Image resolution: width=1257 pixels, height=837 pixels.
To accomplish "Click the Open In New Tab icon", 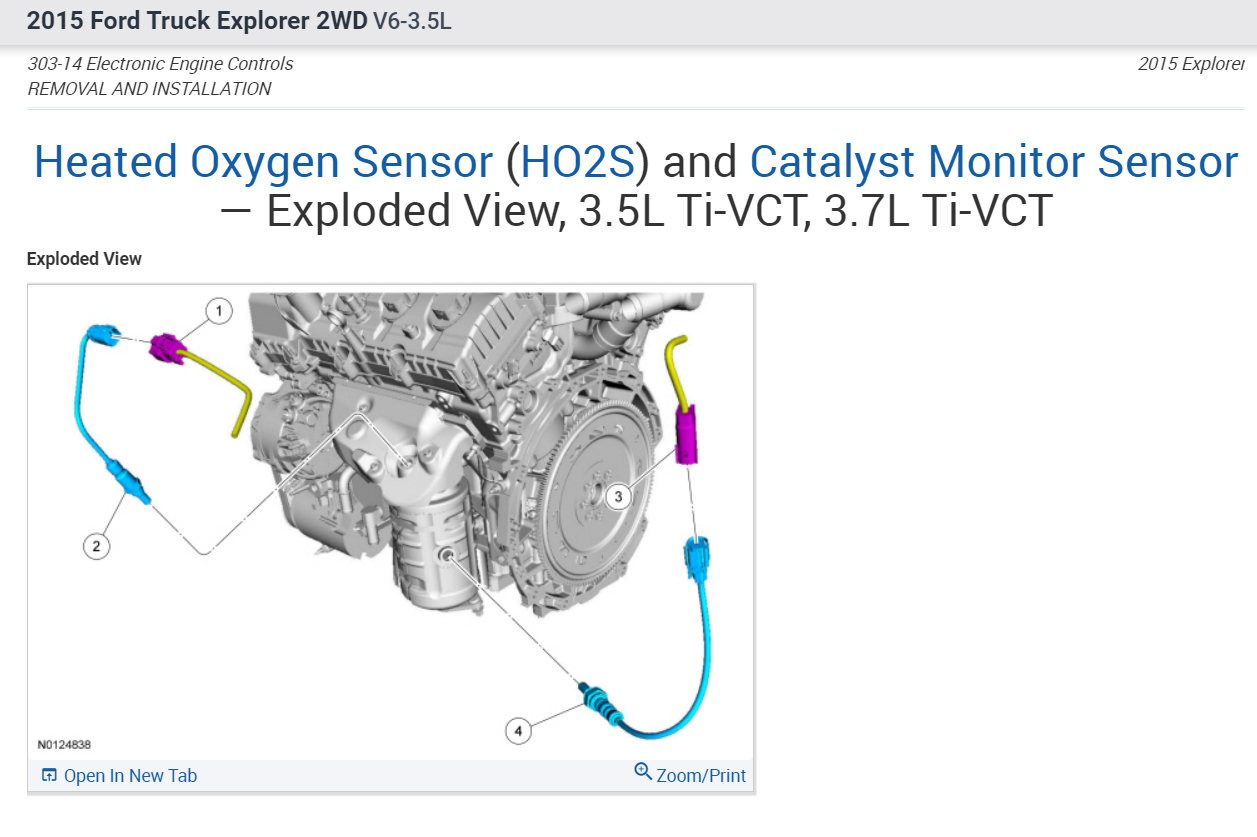I will [x=49, y=776].
